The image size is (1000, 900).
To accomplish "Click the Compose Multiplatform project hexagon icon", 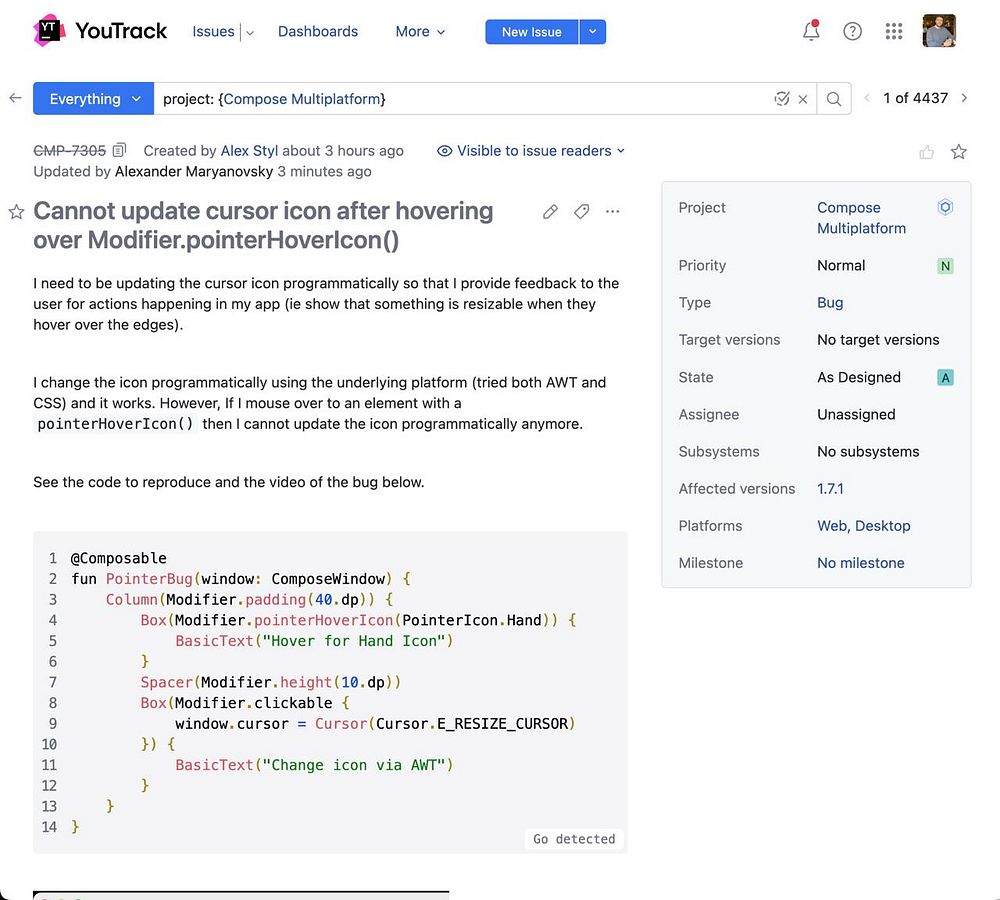I will [x=945, y=207].
